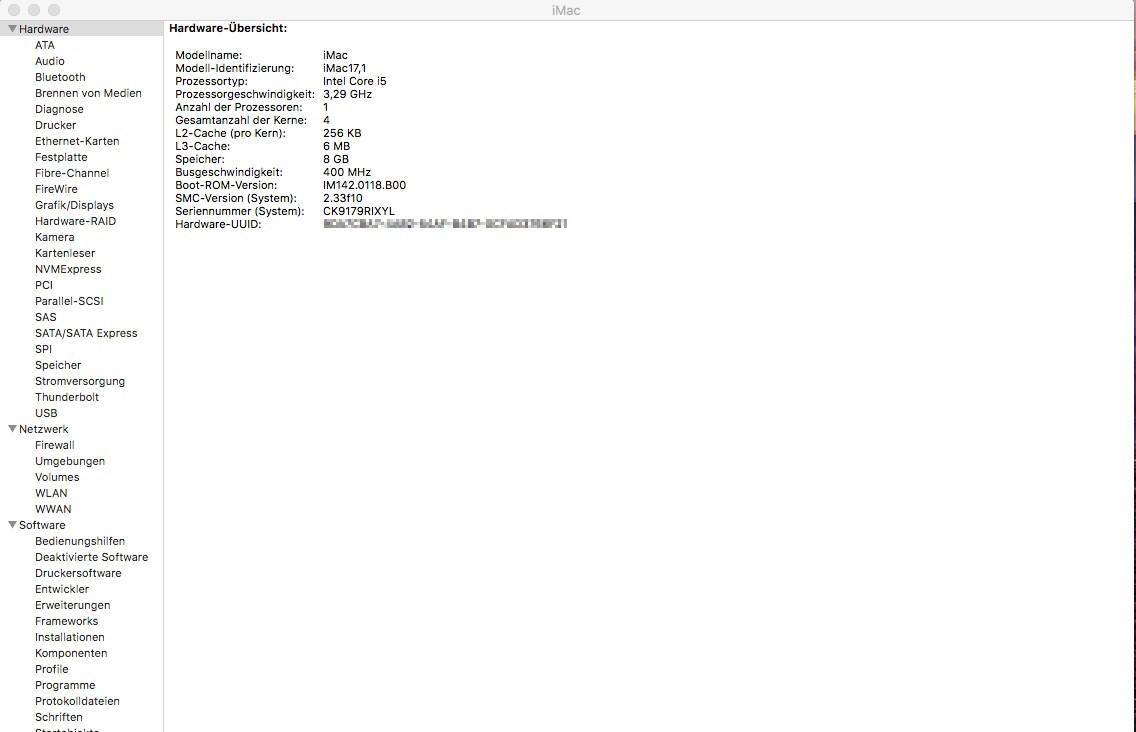Collapse the Netzwerk section triangle
Image resolution: width=1136 pixels, height=732 pixels.
(x=12, y=429)
